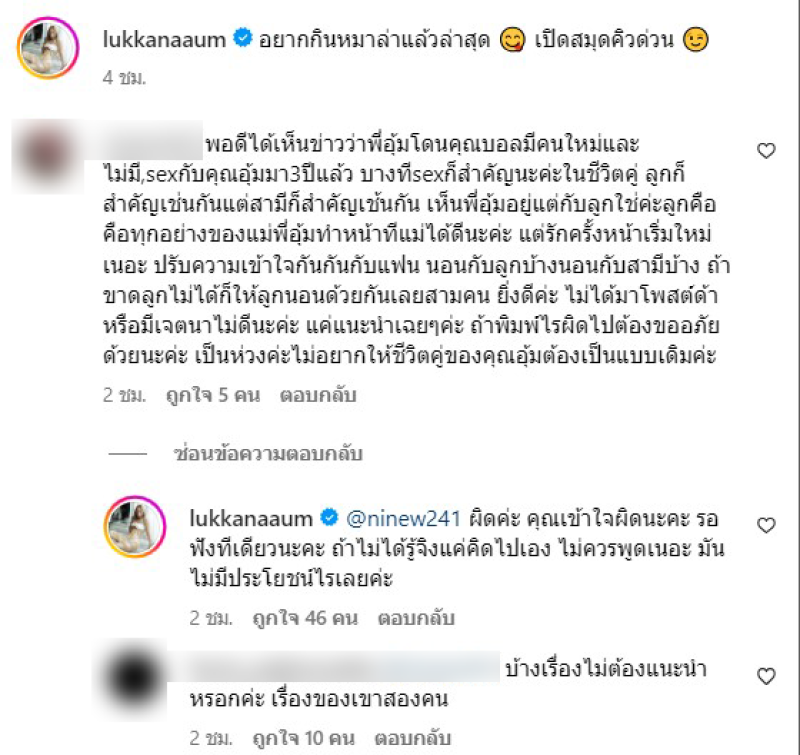Open lukkanaaum username in the post caption
800x755 pixels.
tap(164, 39)
